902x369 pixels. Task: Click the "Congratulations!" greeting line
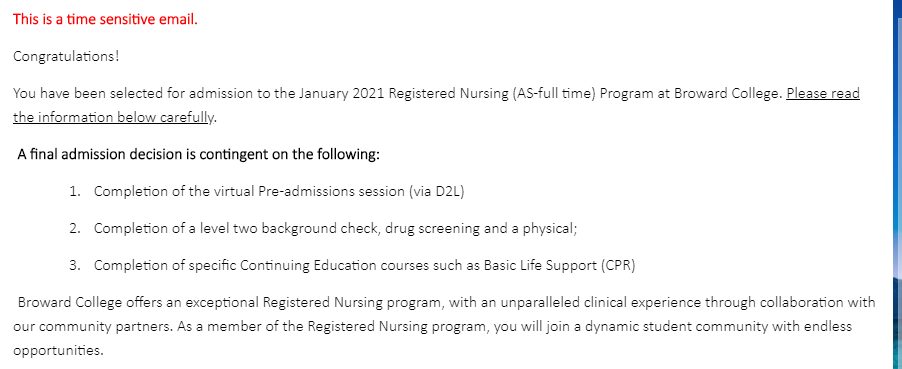click(x=66, y=56)
